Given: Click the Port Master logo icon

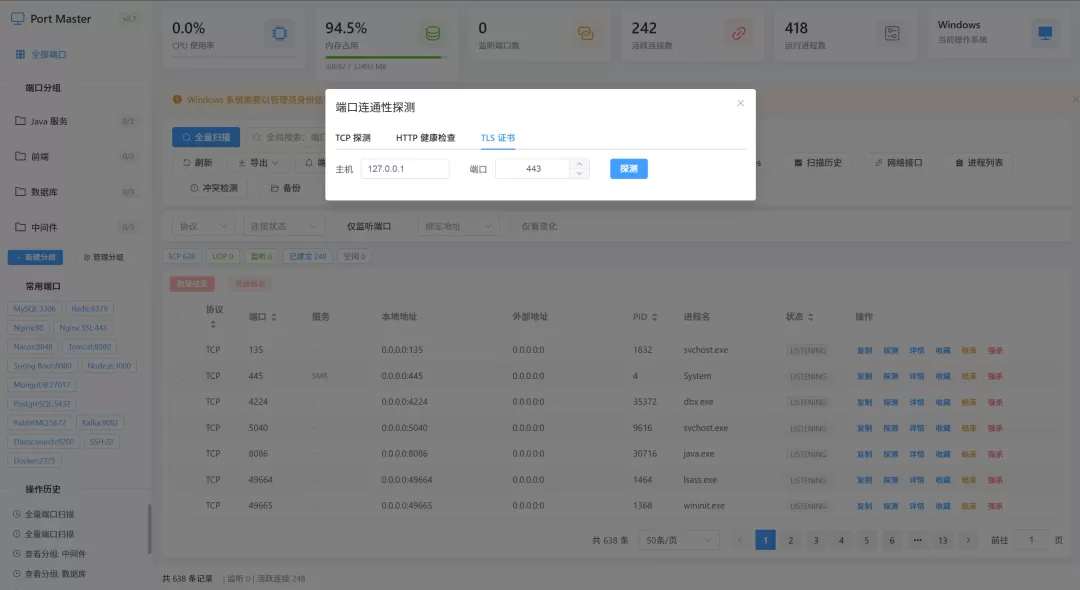Looking at the screenshot, I should [17, 19].
